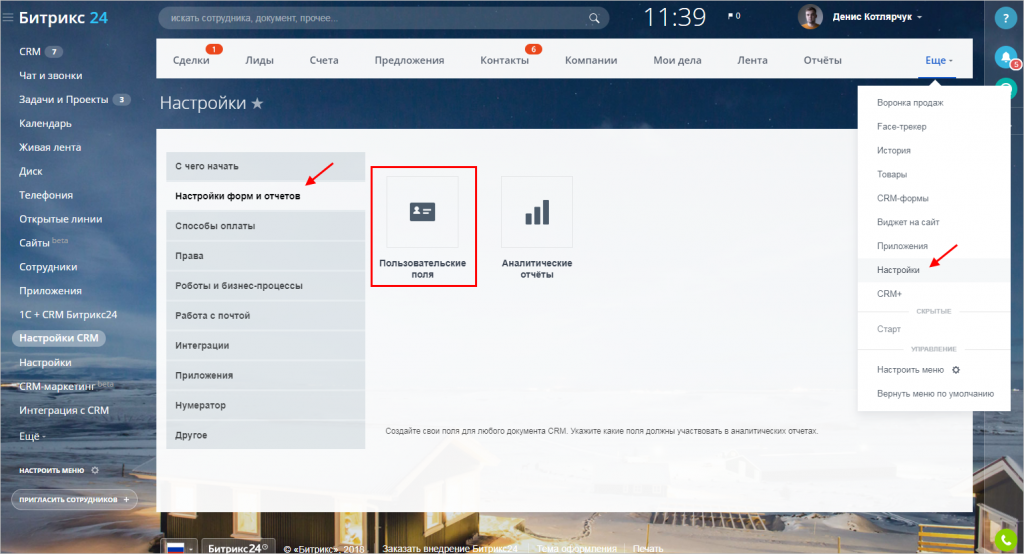The image size is (1024, 554).
Task: Click Денис Котлярчук avatar photo
Action: (810, 17)
